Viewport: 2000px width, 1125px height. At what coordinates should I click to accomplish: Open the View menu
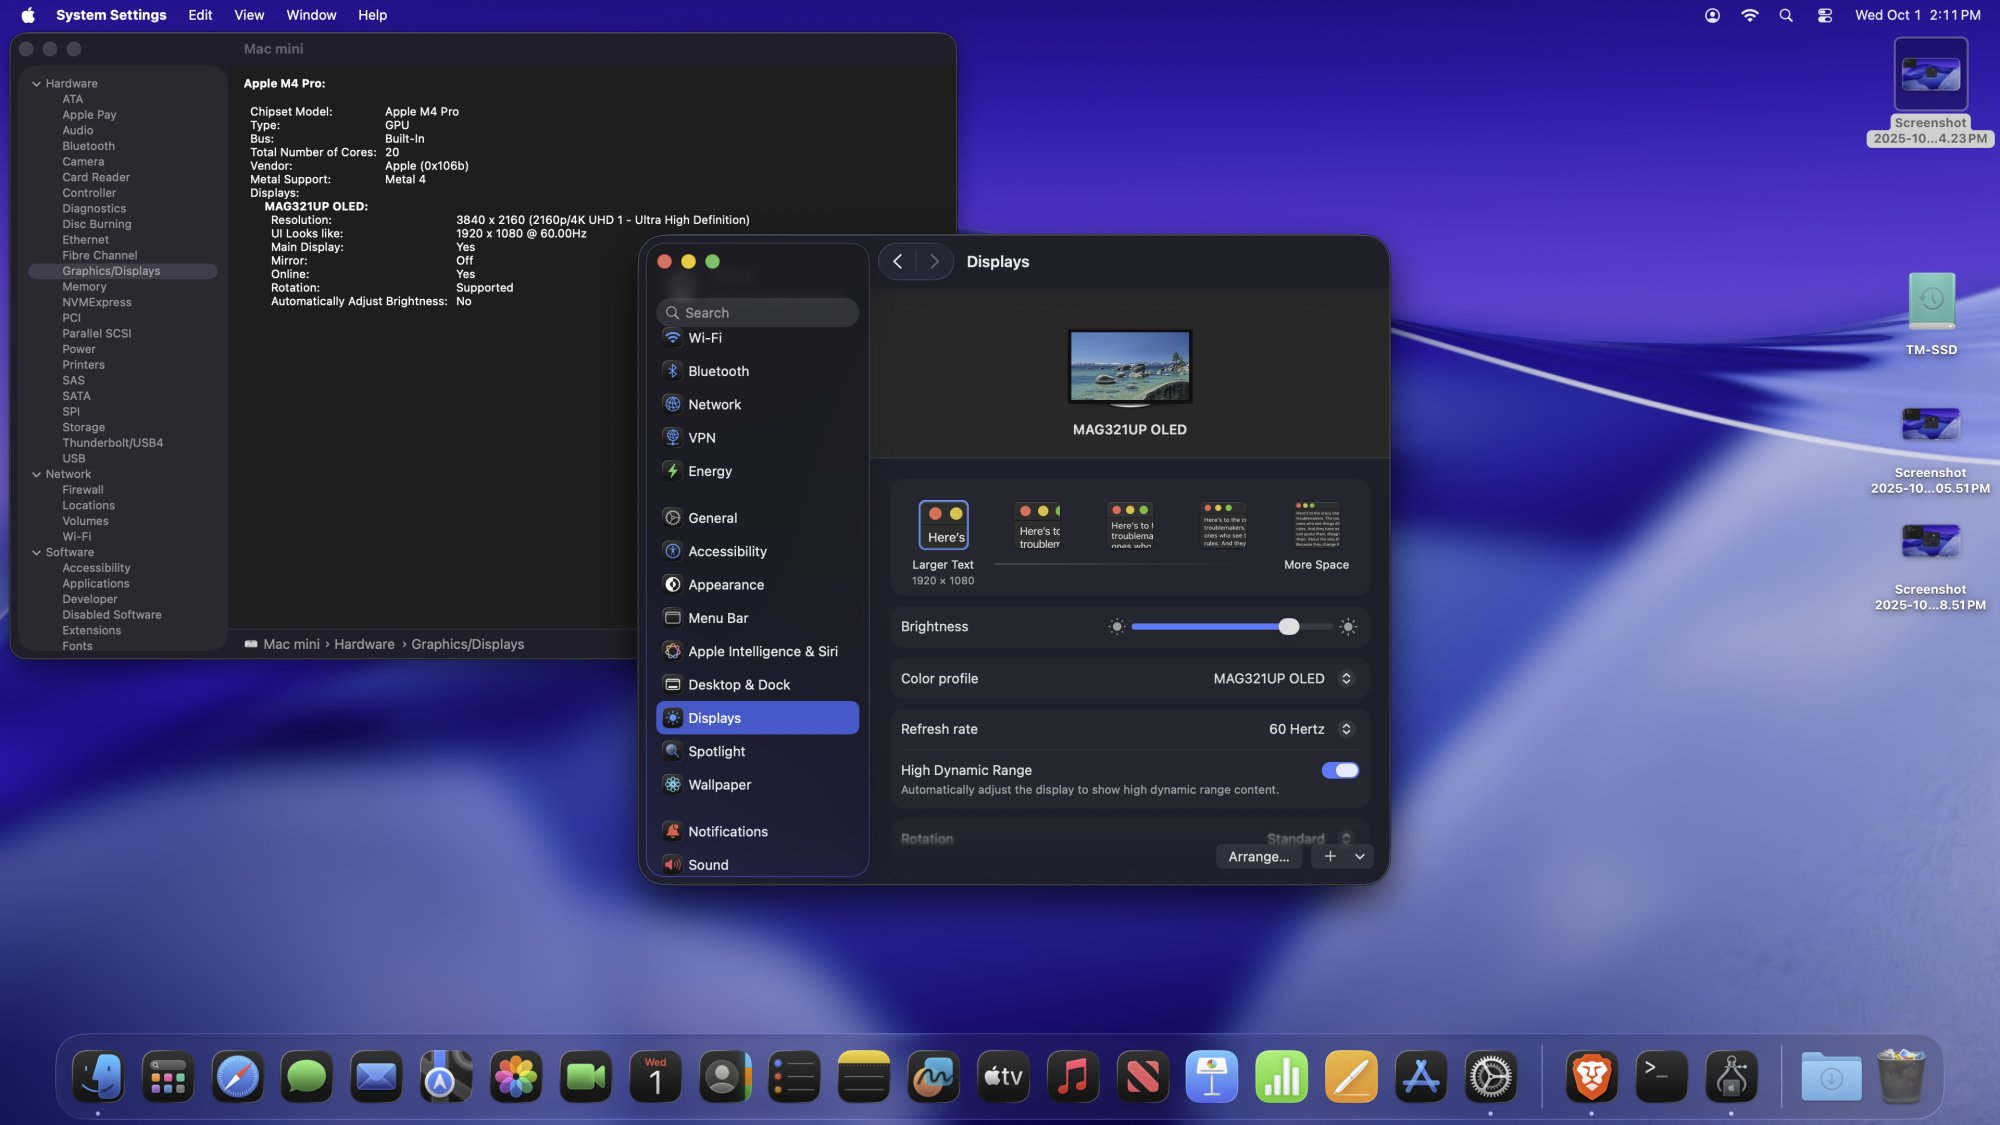[x=249, y=15]
